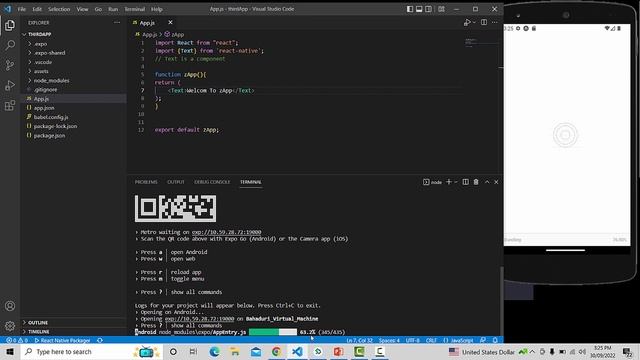Expand the .vscode folder

(x=73, y=62)
